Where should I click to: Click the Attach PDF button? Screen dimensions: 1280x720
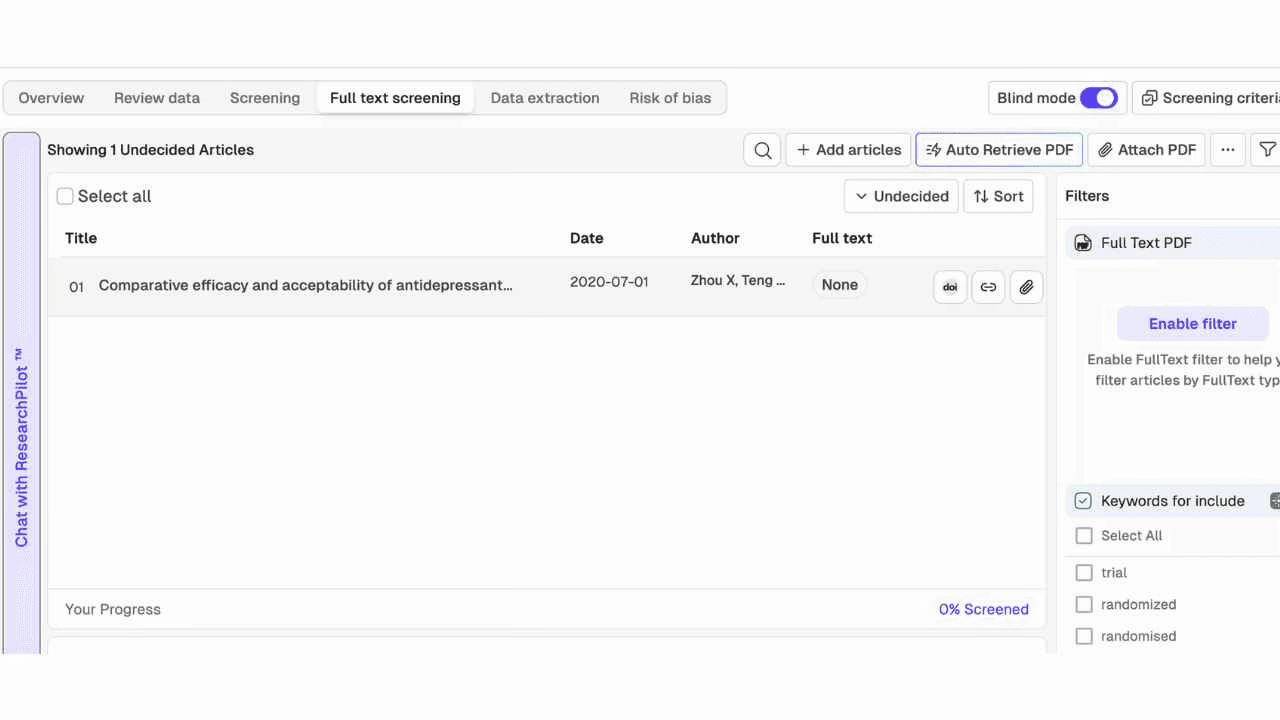1146,150
